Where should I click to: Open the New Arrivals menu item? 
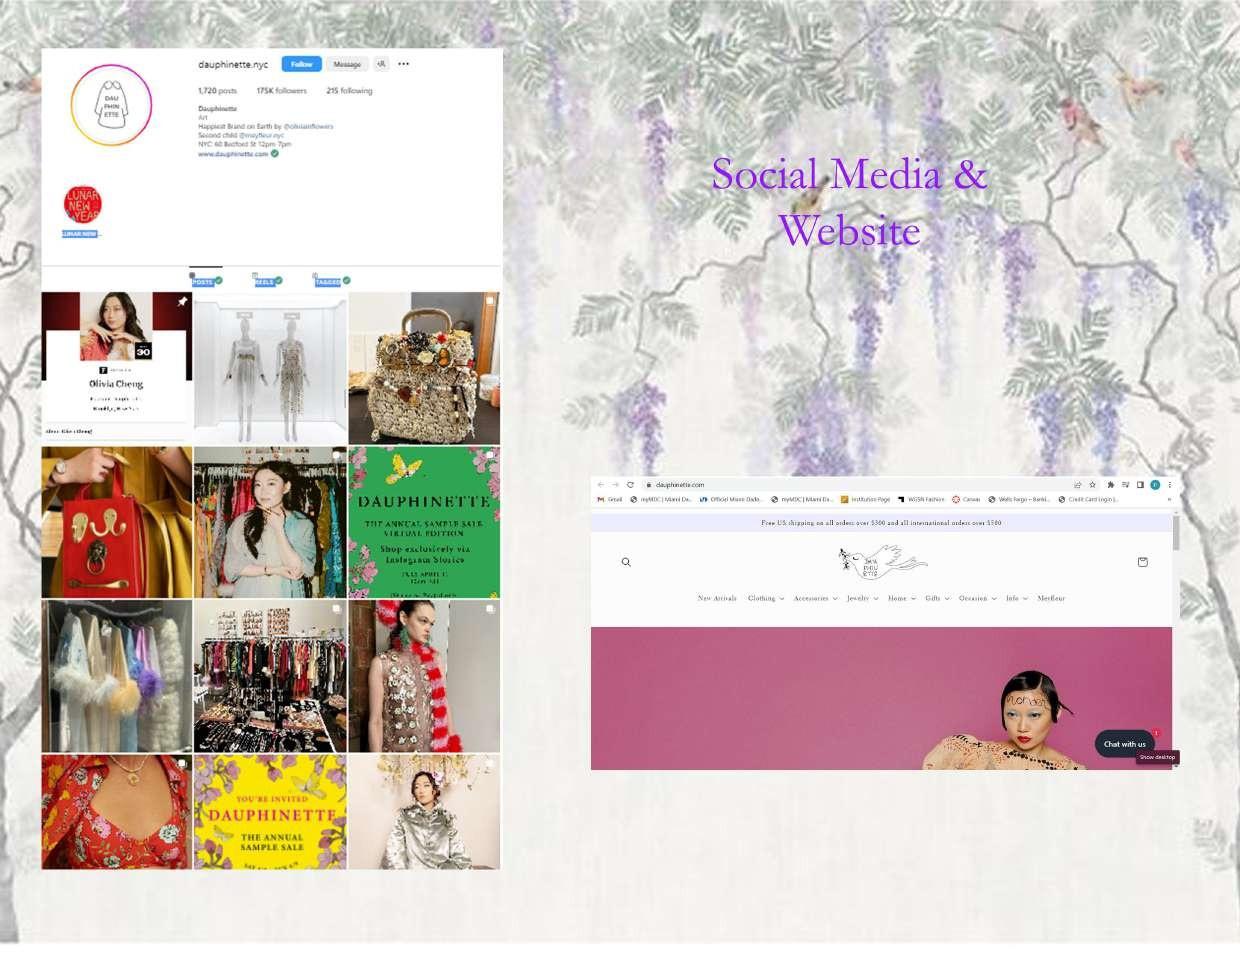(717, 598)
